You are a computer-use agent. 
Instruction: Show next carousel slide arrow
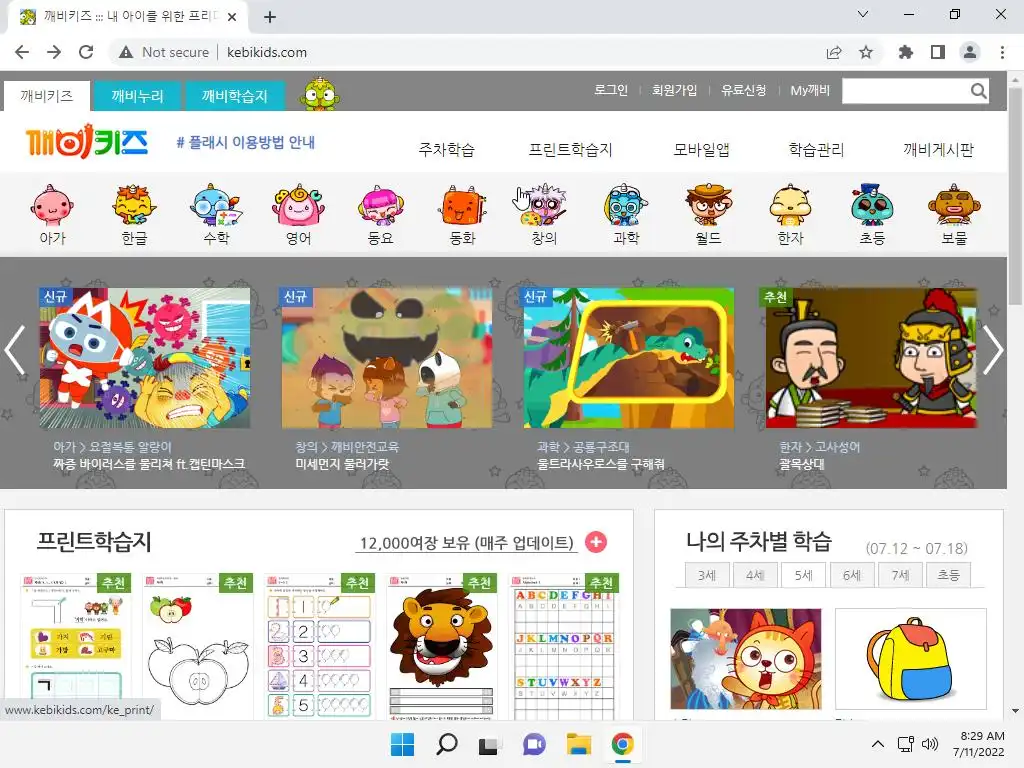pos(993,350)
